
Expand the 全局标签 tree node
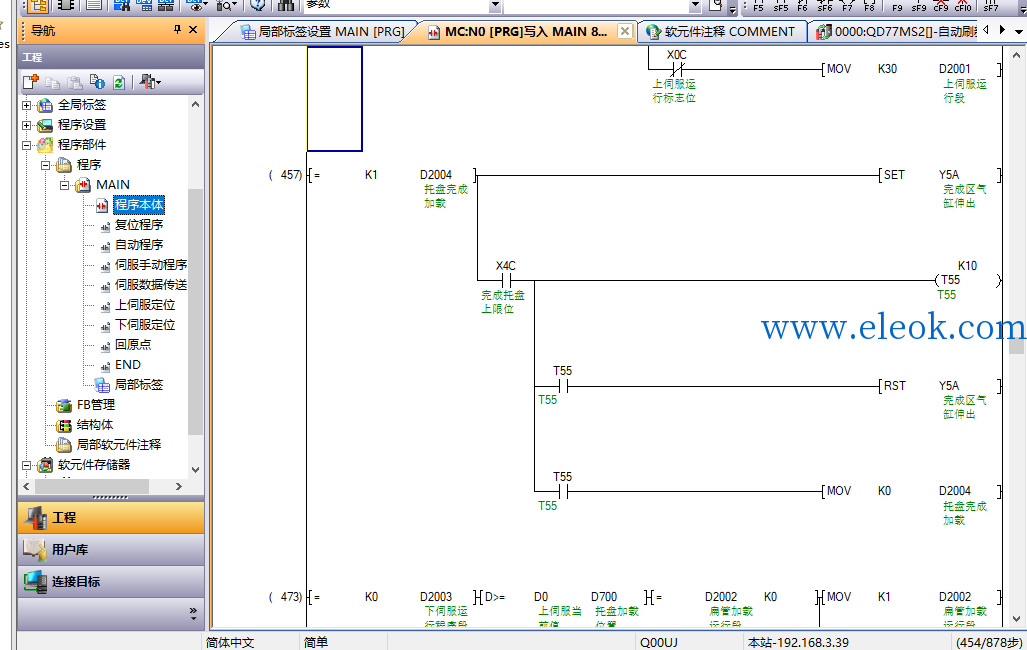(26, 105)
